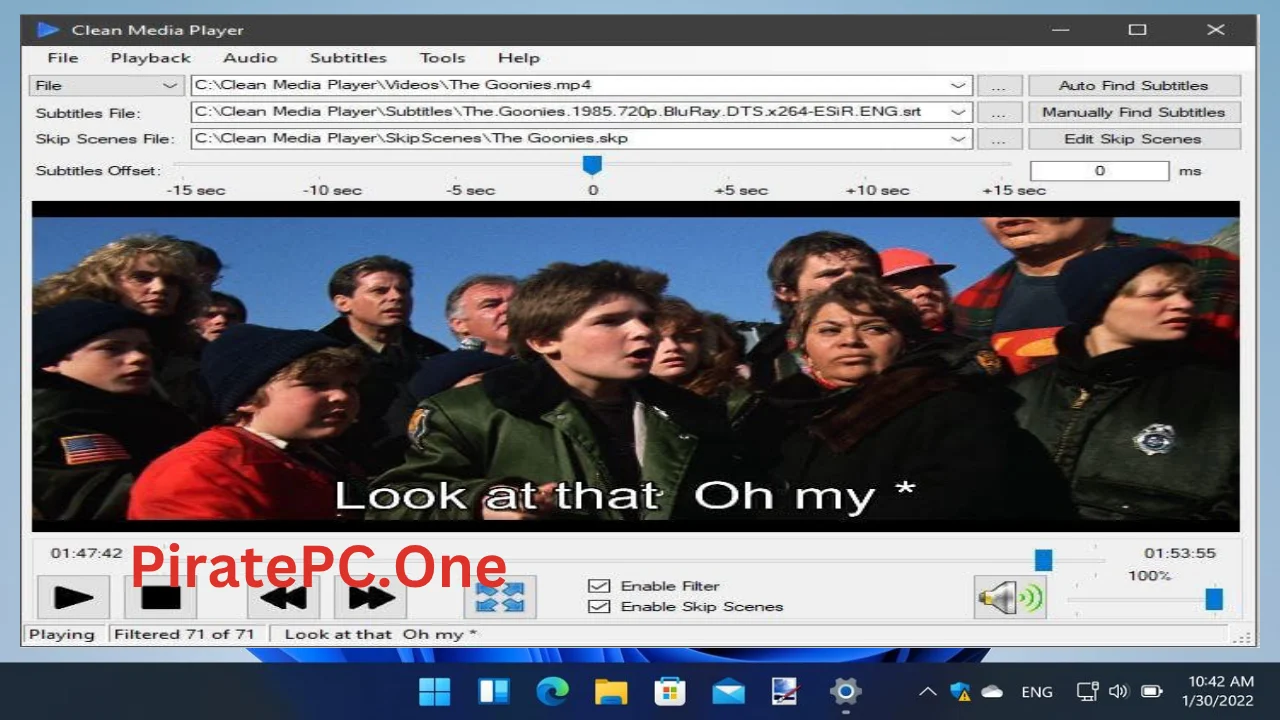Click the +15 sec offset label
This screenshot has height=720, width=1280.
tap(1014, 190)
